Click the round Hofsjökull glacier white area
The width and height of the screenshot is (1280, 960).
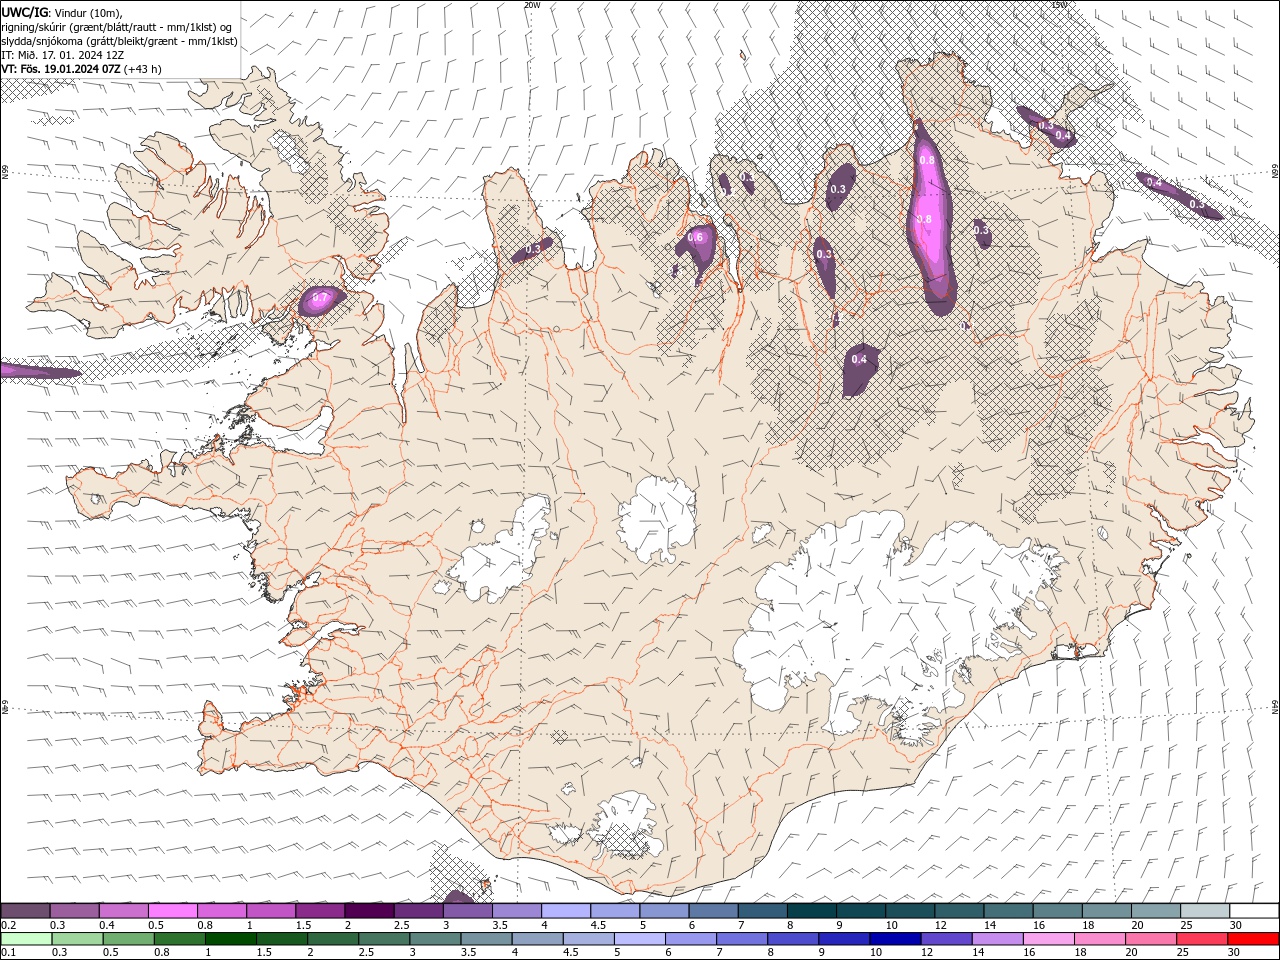658,518
